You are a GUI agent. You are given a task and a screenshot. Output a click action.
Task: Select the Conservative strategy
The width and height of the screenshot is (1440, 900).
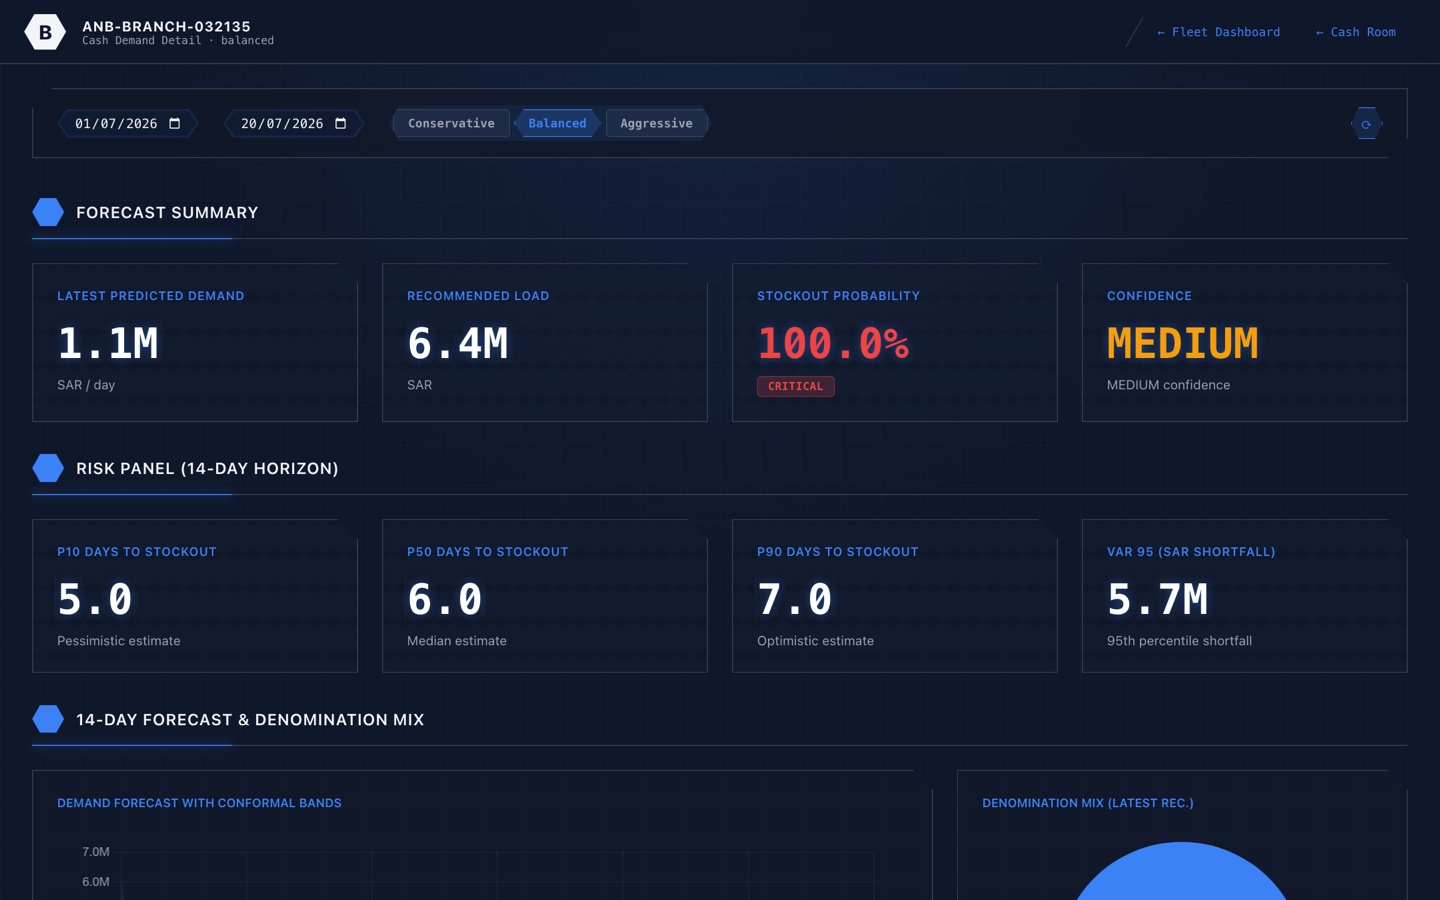451,123
